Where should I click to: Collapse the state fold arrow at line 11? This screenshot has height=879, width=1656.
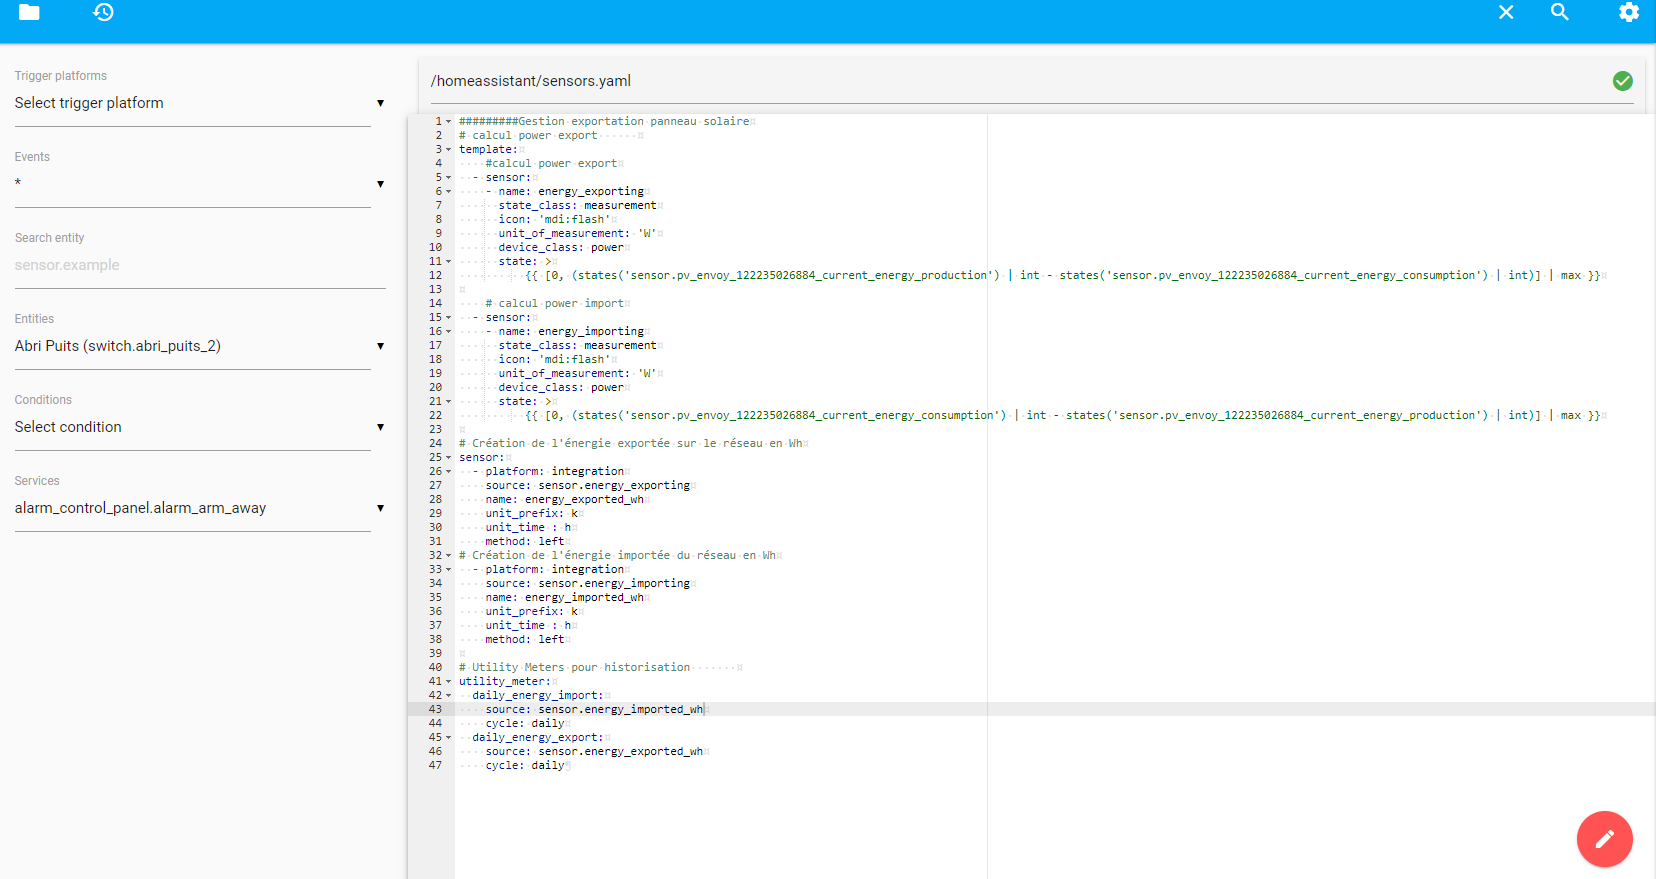click(x=449, y=261)
